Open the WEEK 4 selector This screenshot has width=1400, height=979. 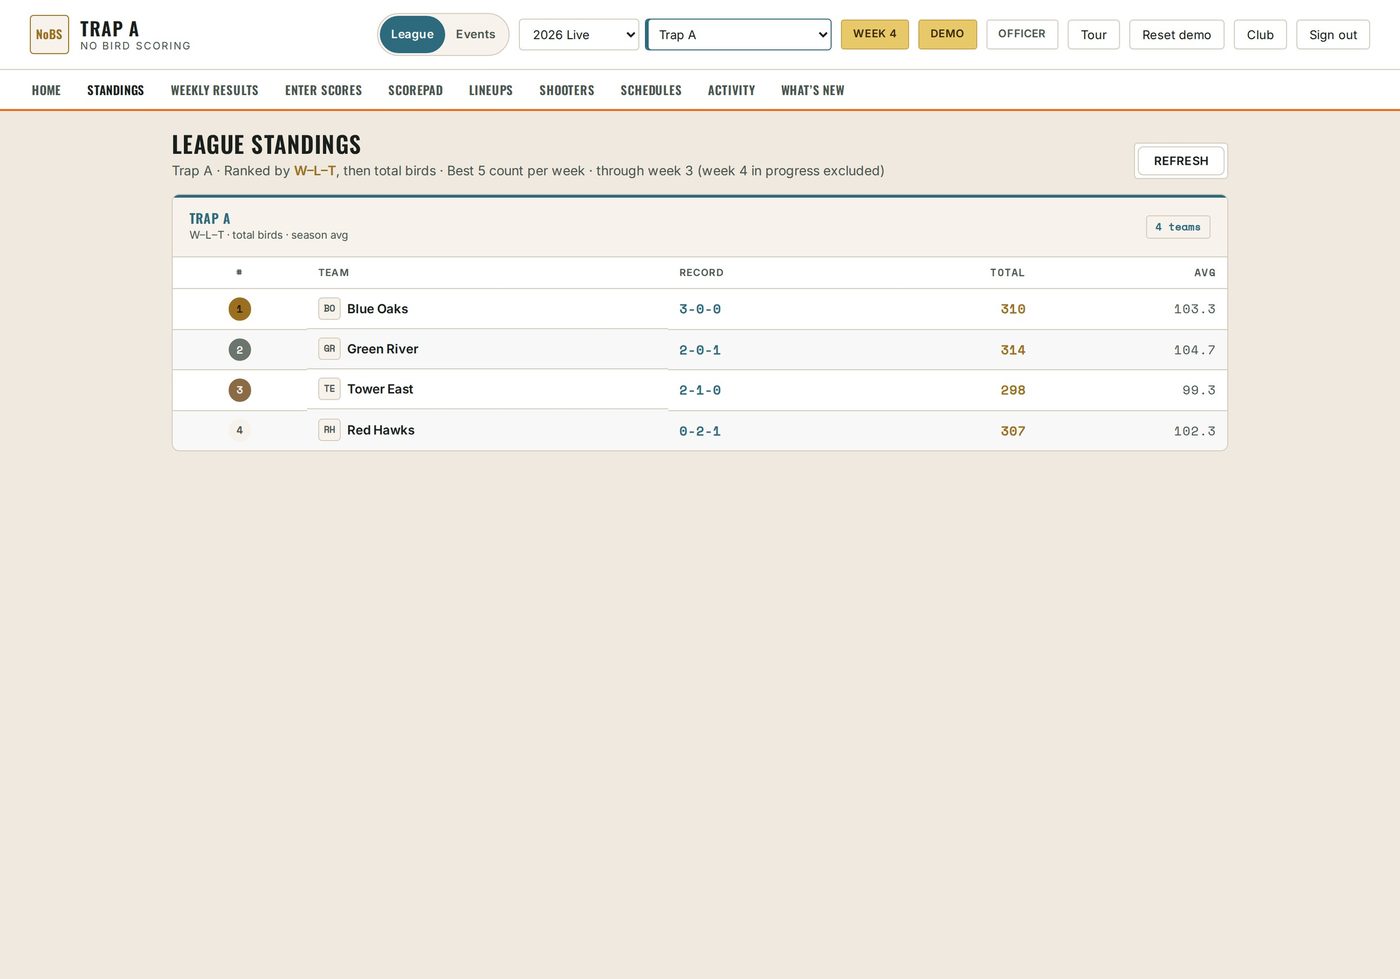[875, 34]
